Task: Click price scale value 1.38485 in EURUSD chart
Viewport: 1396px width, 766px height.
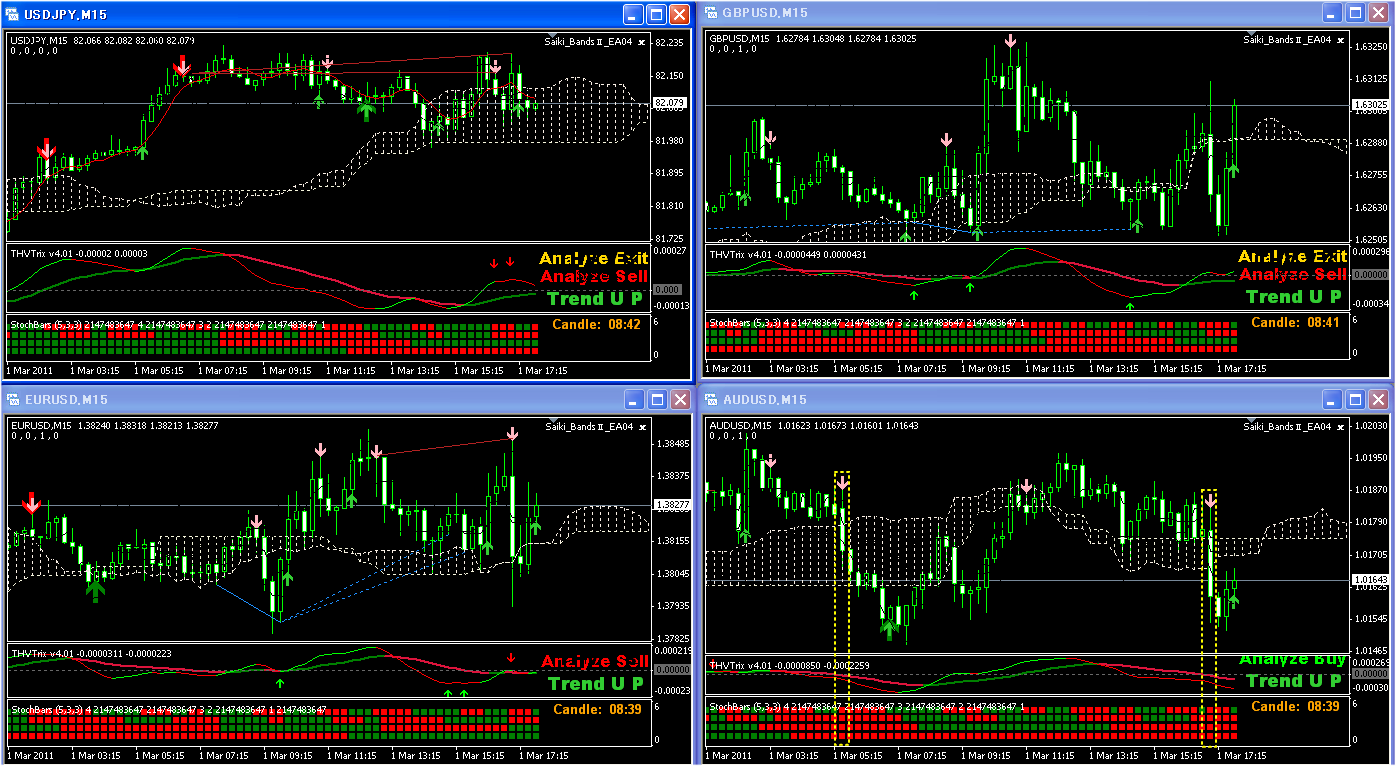Action: (671, 443)
